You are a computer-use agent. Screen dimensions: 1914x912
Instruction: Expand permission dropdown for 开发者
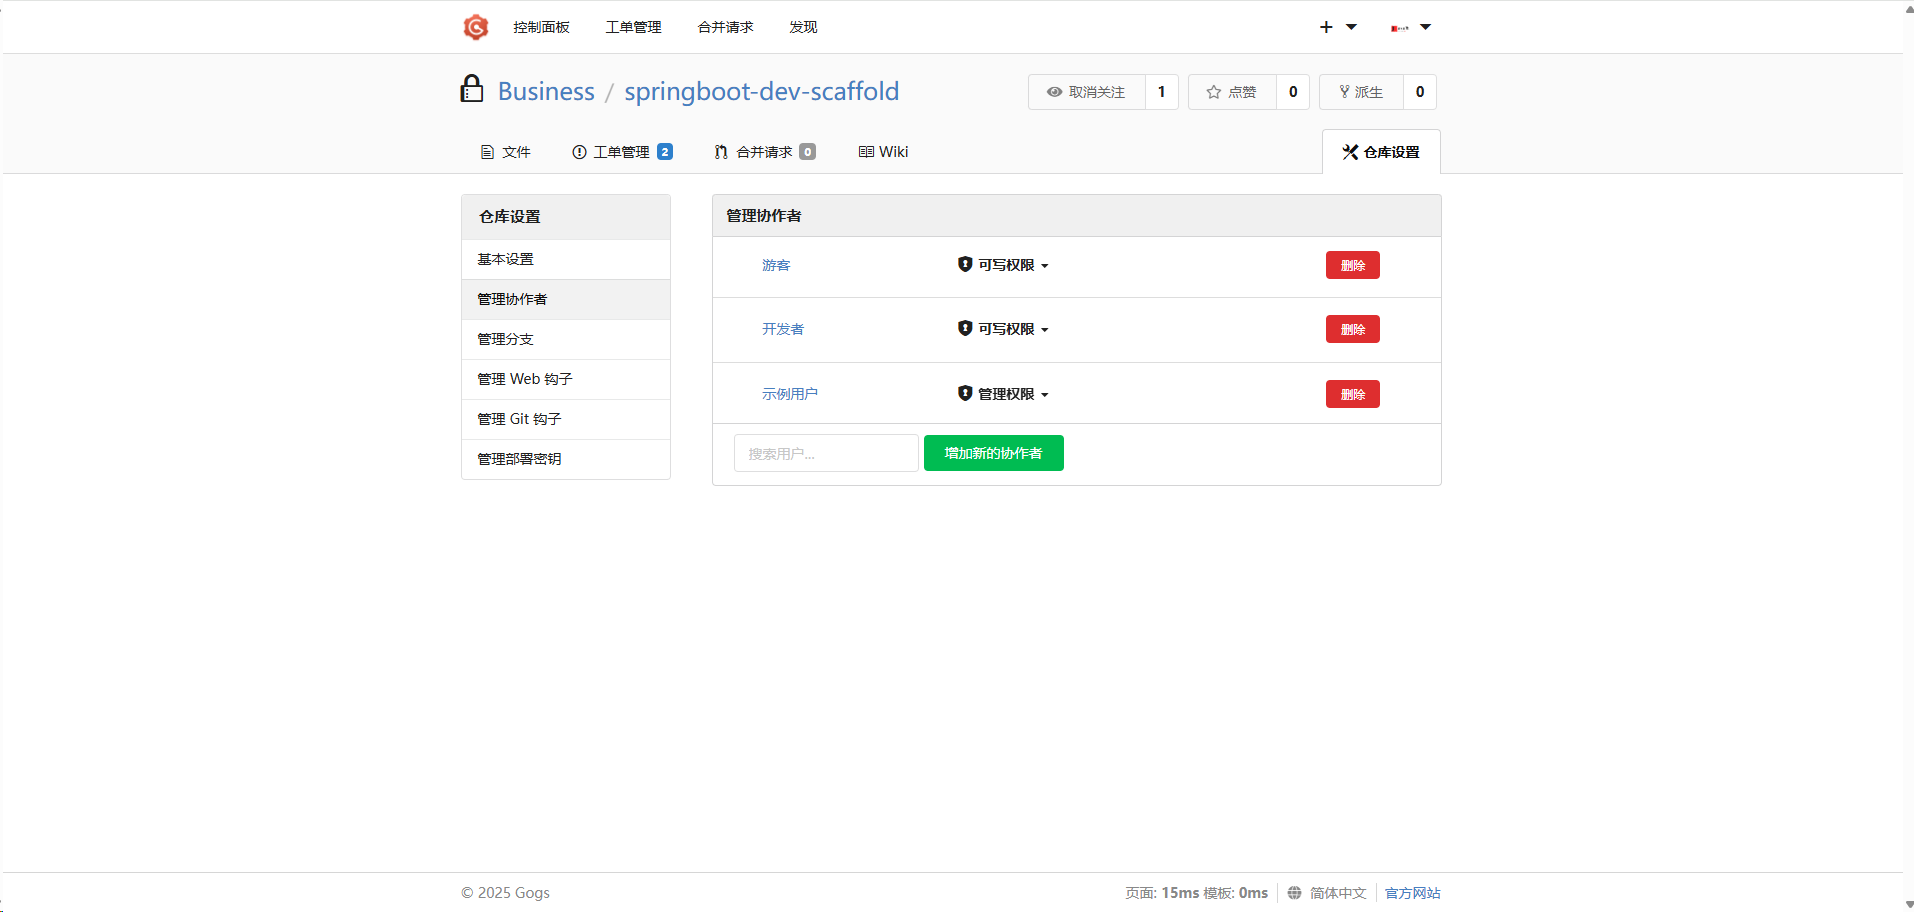(1004, 329)
